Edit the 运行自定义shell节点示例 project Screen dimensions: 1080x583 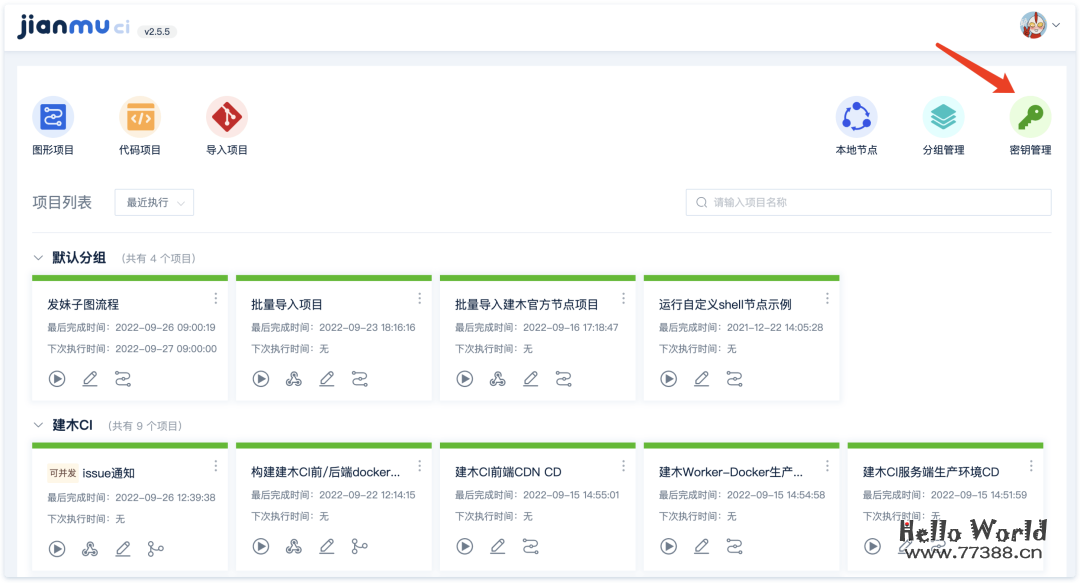tap(702, 378)
